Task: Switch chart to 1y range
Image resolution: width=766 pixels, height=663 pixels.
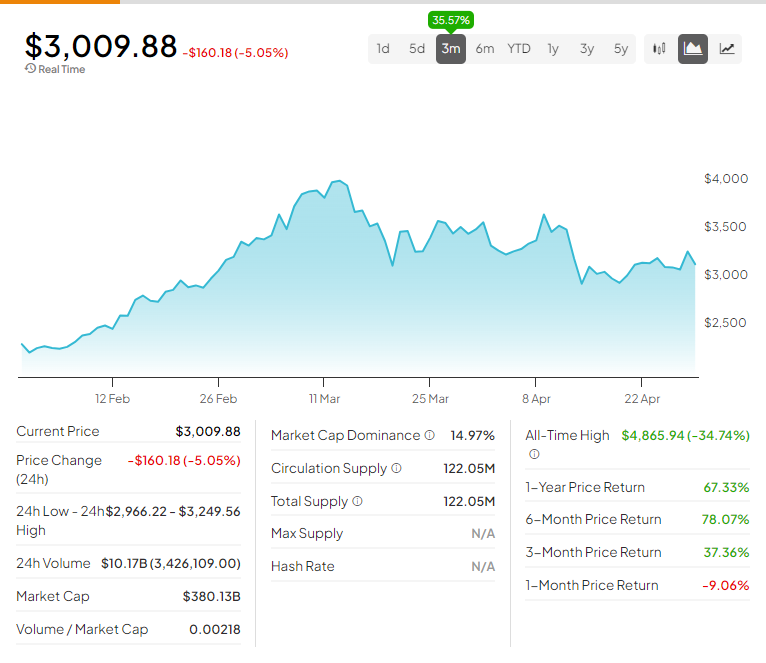Action: [553, 49]
